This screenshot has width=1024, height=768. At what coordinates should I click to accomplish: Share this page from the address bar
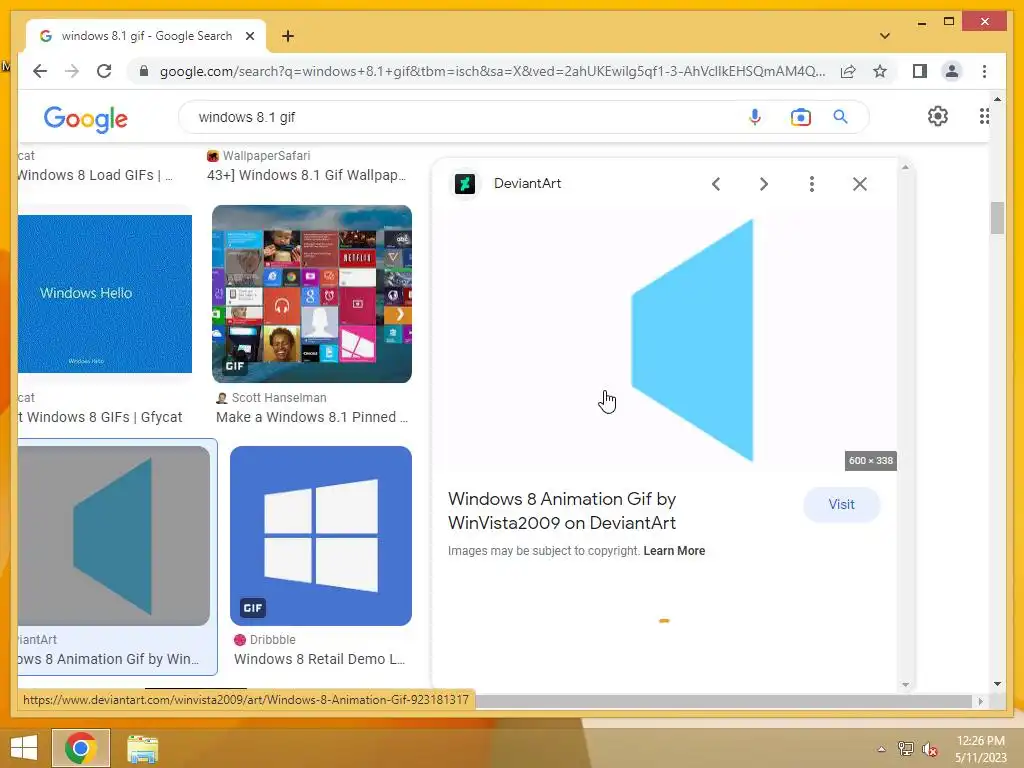[848, 71]
